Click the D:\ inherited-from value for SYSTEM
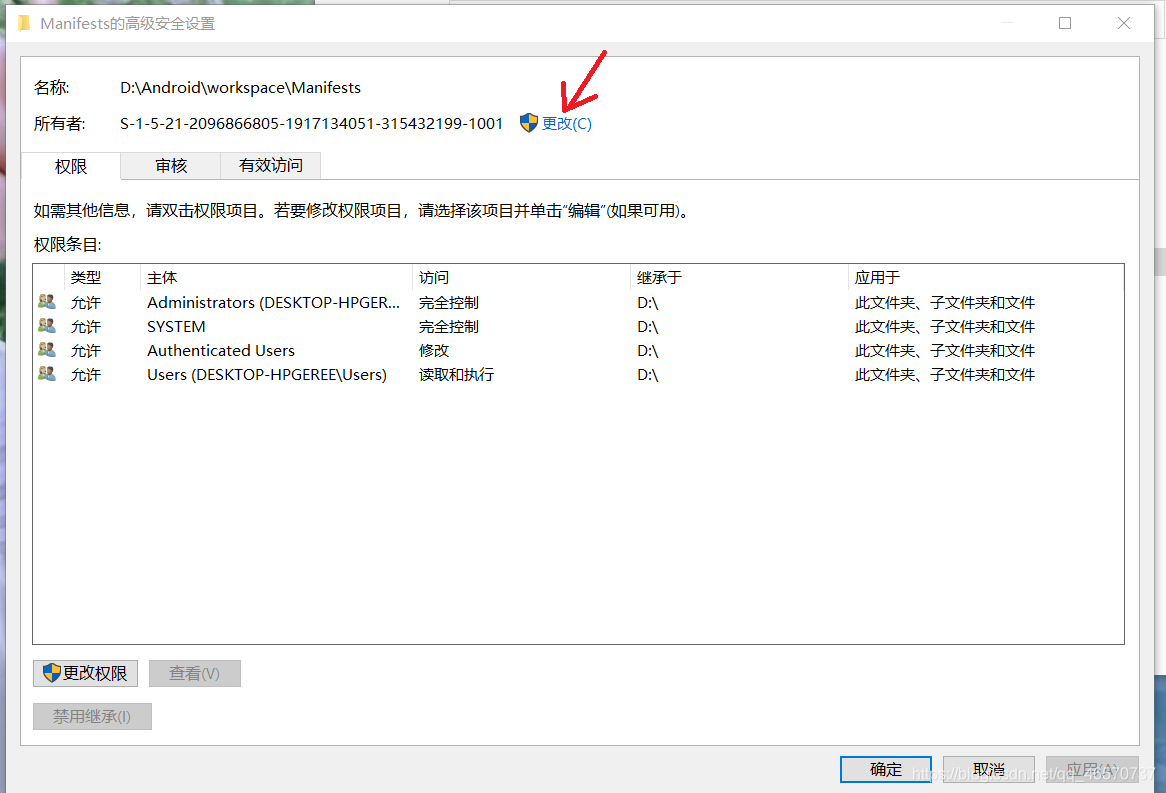1166x793 pixels. [648, 327]
